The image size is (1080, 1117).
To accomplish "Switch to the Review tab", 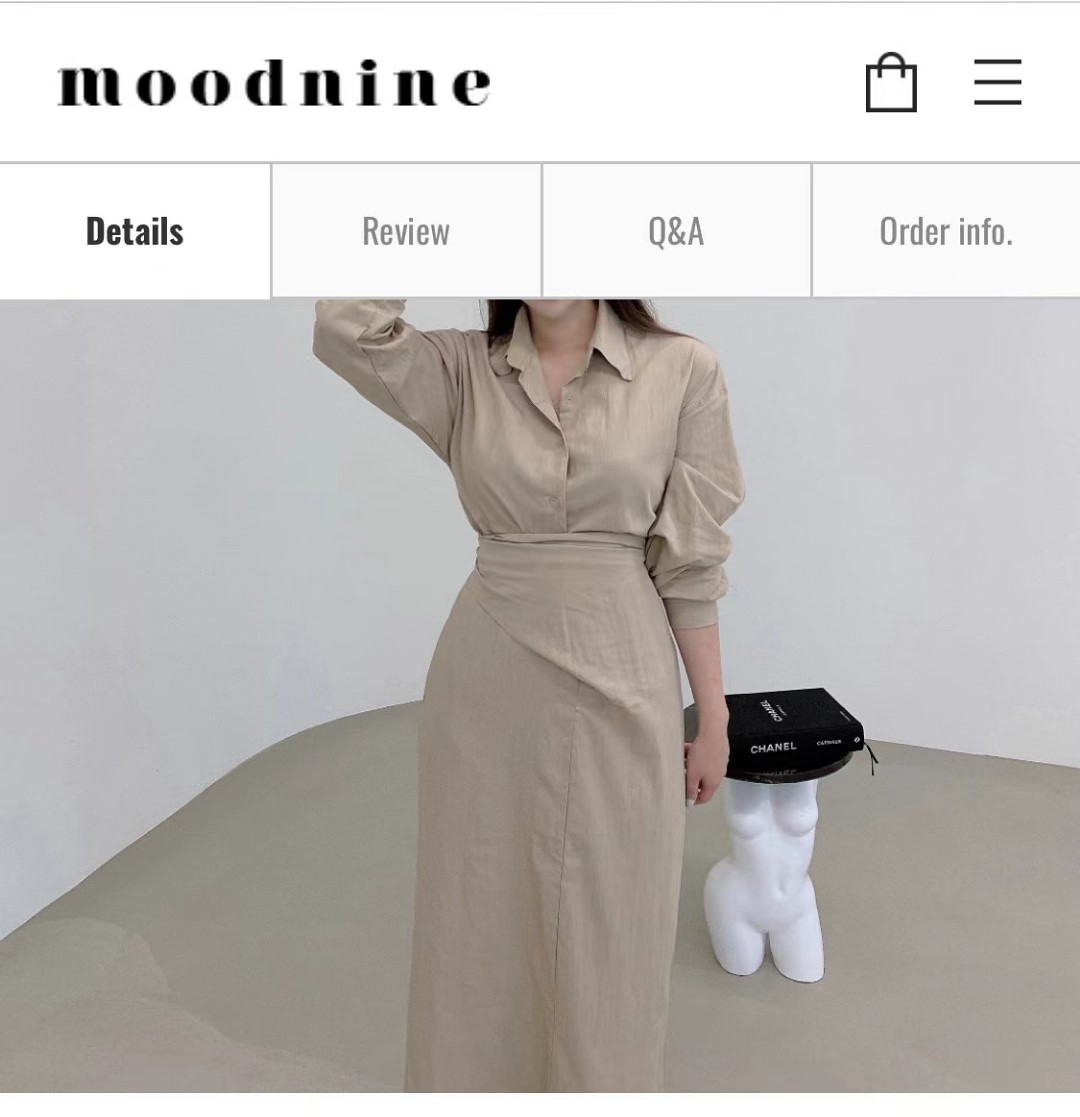I will pos(406,231).
